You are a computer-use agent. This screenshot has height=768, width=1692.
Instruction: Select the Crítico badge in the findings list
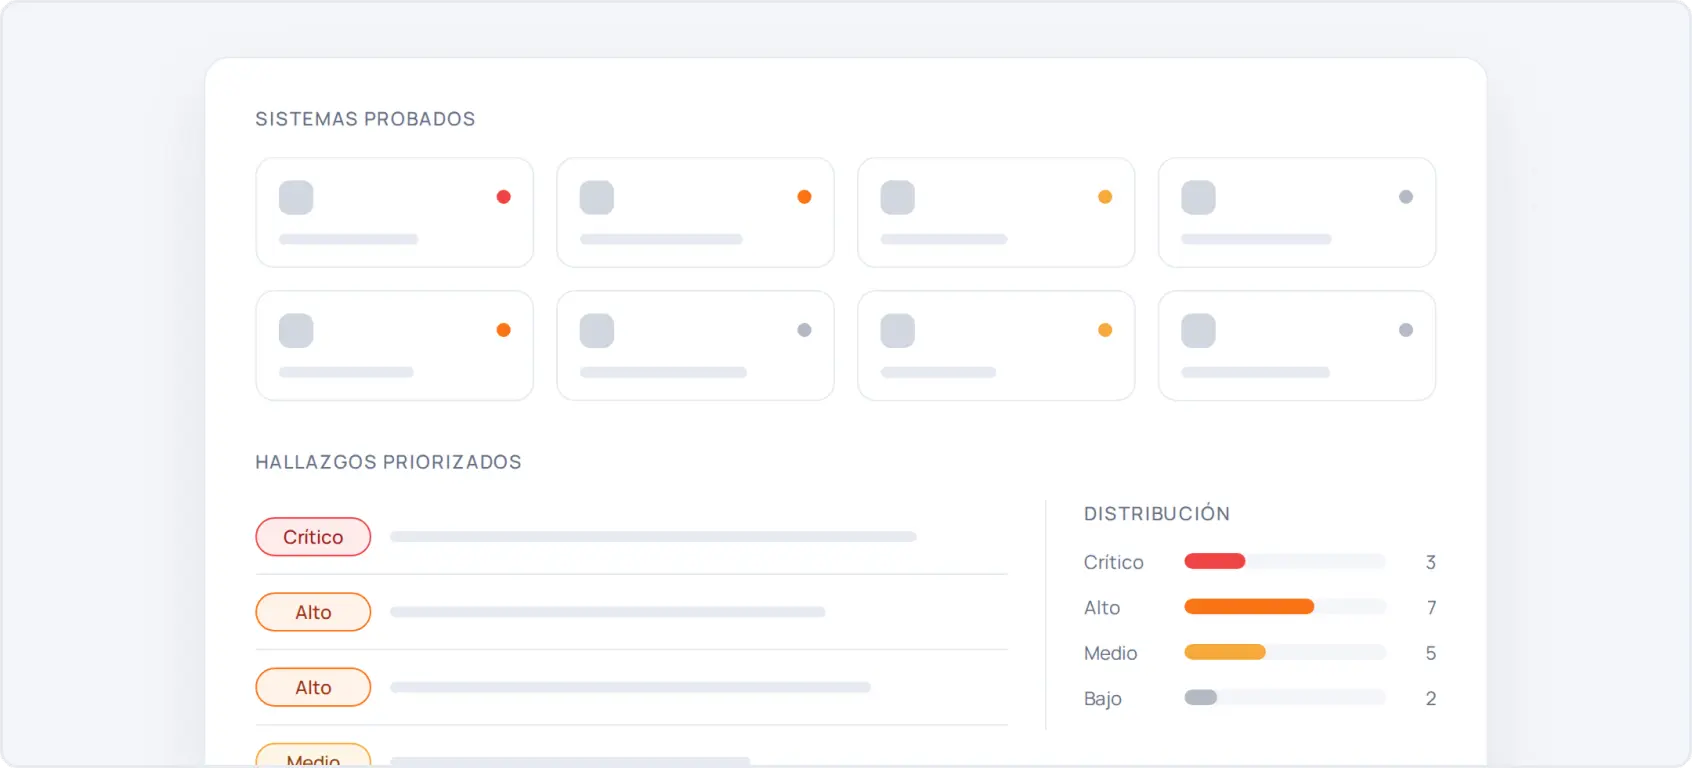(313, 537)
